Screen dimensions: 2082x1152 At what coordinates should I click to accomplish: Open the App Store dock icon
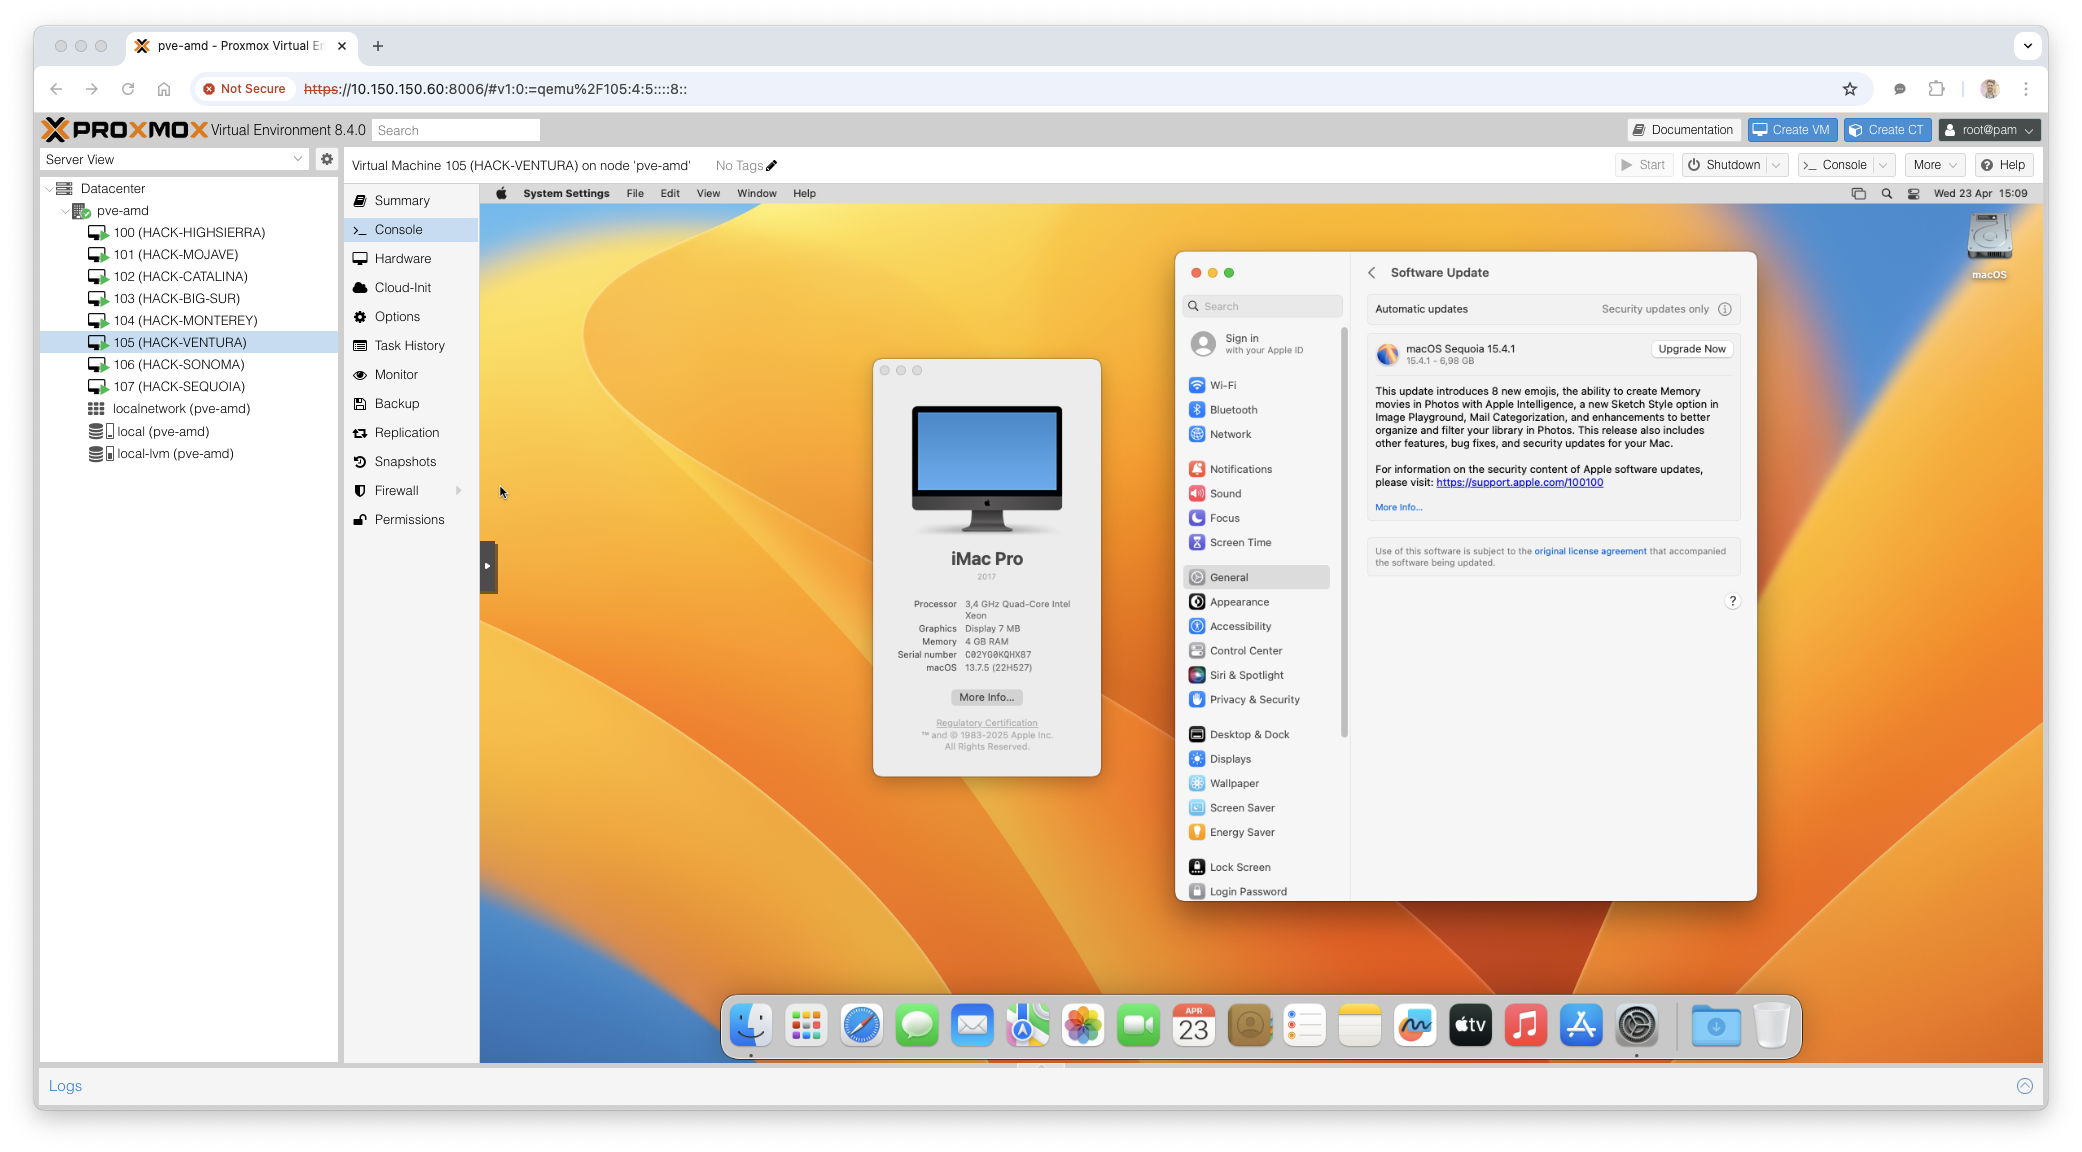tap(1581, 1026)
